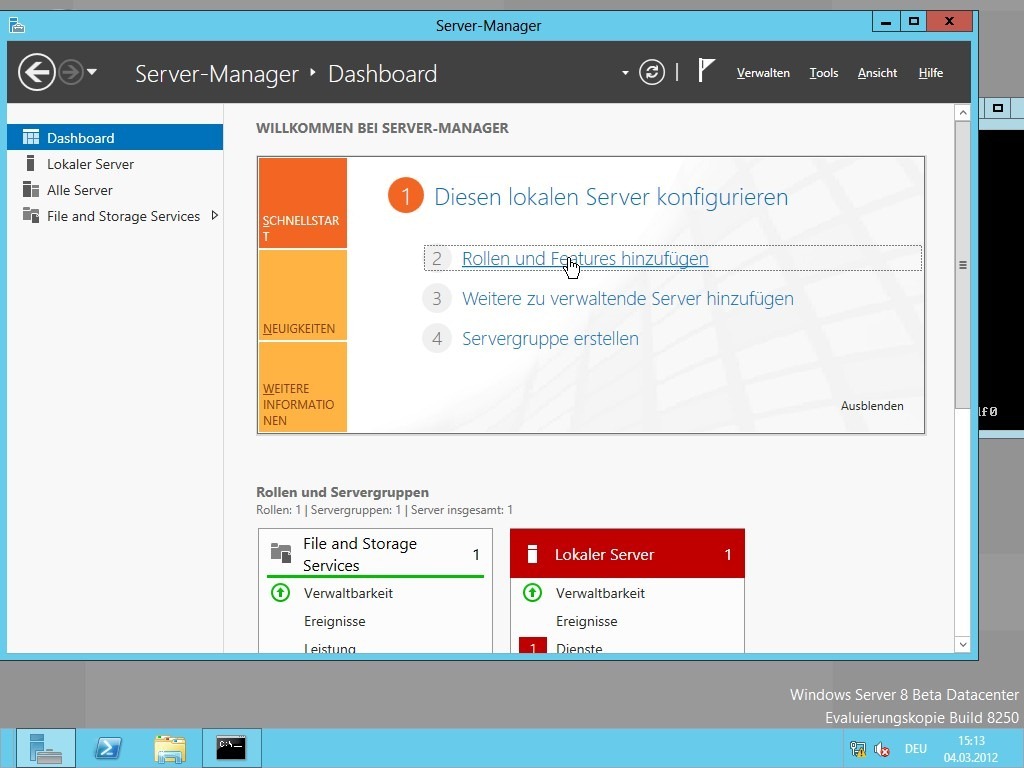
Task: Click Dienste in Lokaler Server tile
Action: [579, 647]
